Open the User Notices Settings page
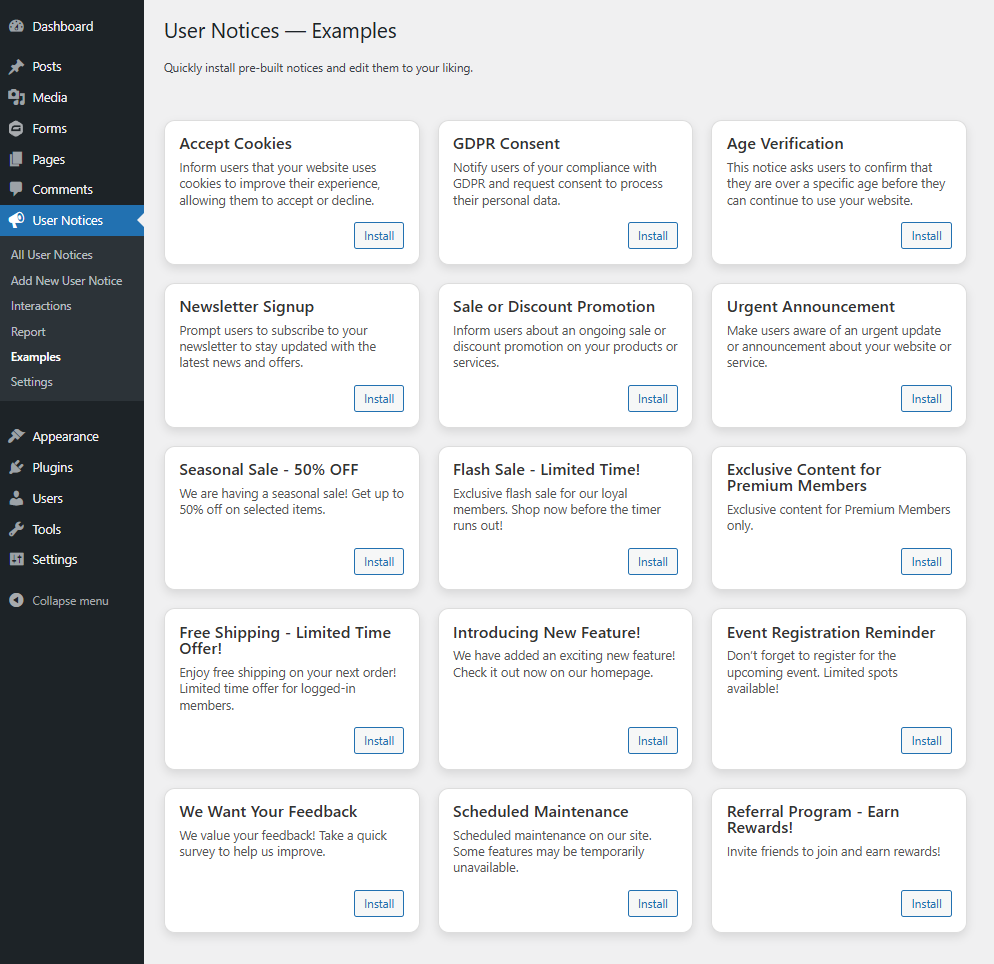Image resolution: width=994 pixels, height=964 pixels. [x=31, y=381]
